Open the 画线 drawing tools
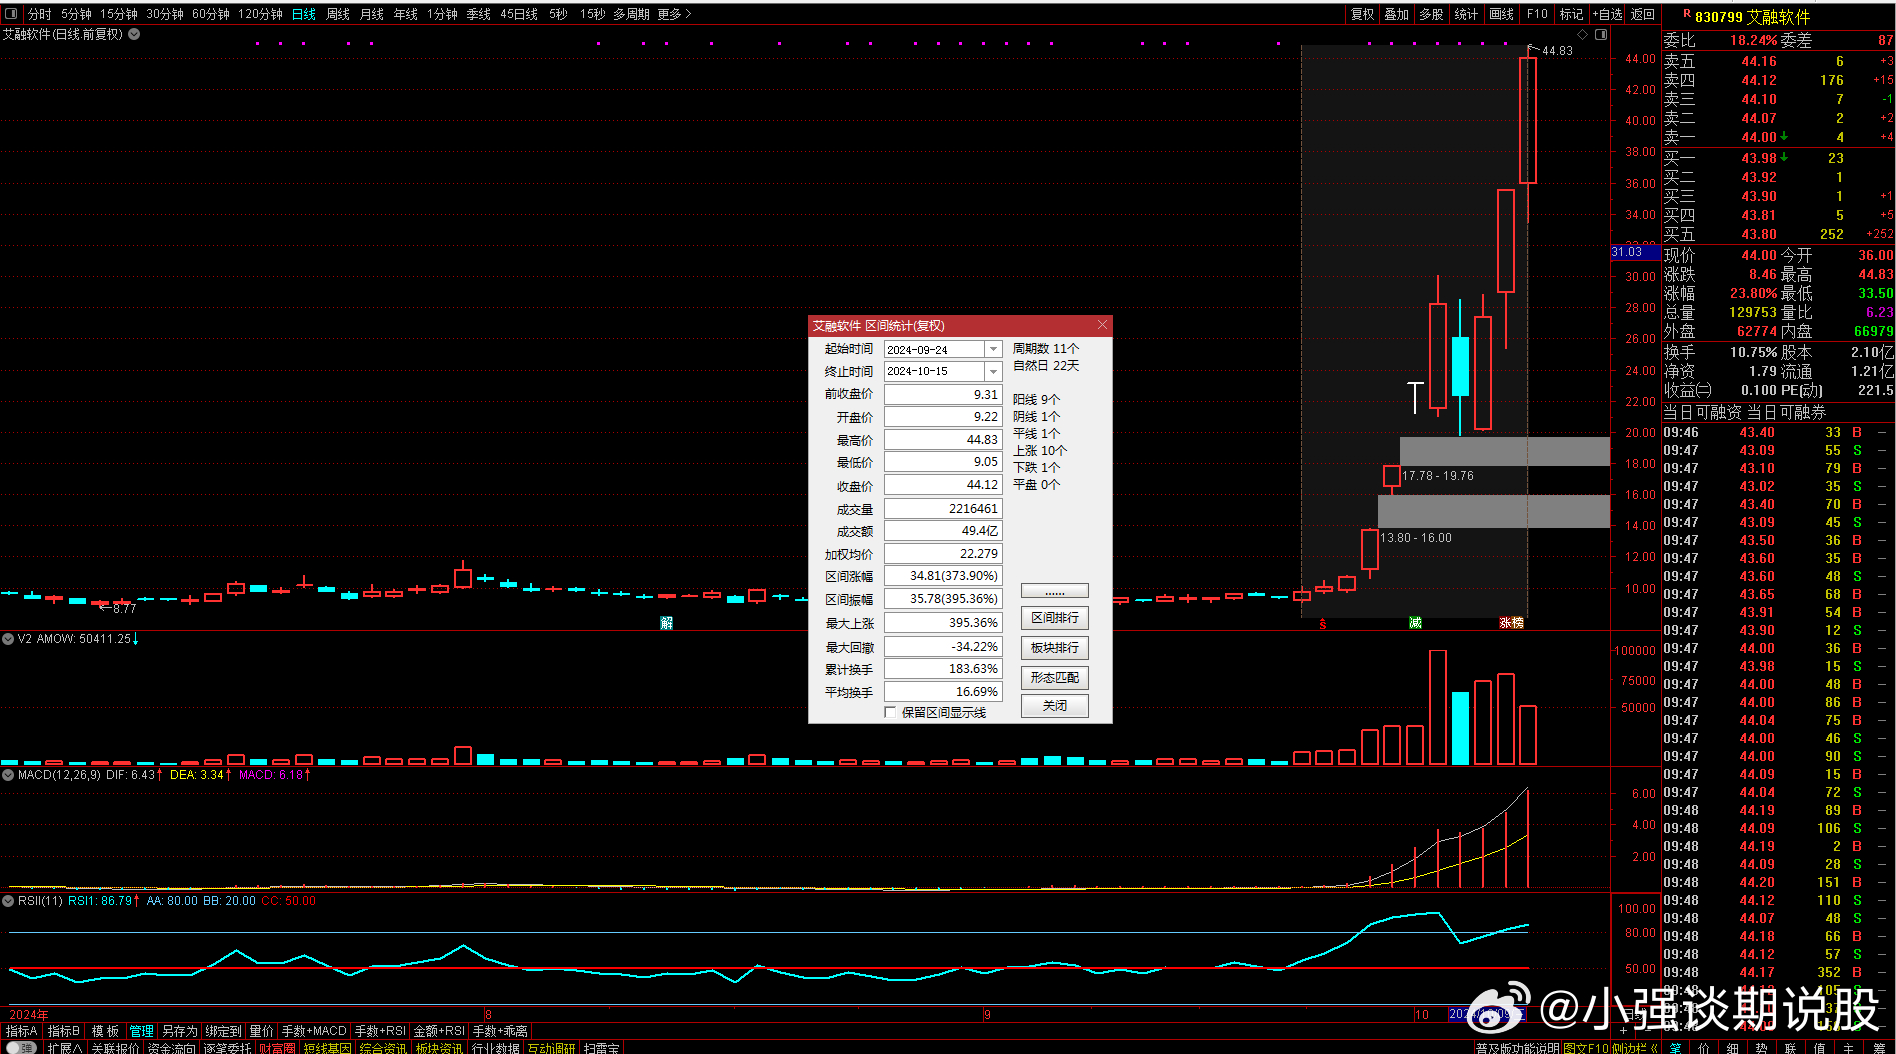Viewport: 1896px width, 1054px height. coord(1501,14)
